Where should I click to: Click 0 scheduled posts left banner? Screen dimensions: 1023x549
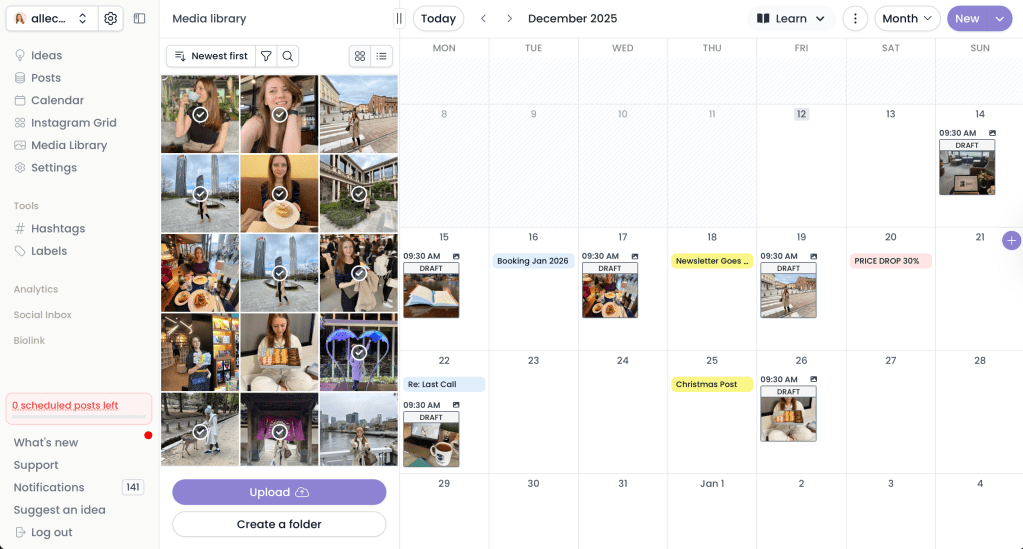[x=78, y=408]
